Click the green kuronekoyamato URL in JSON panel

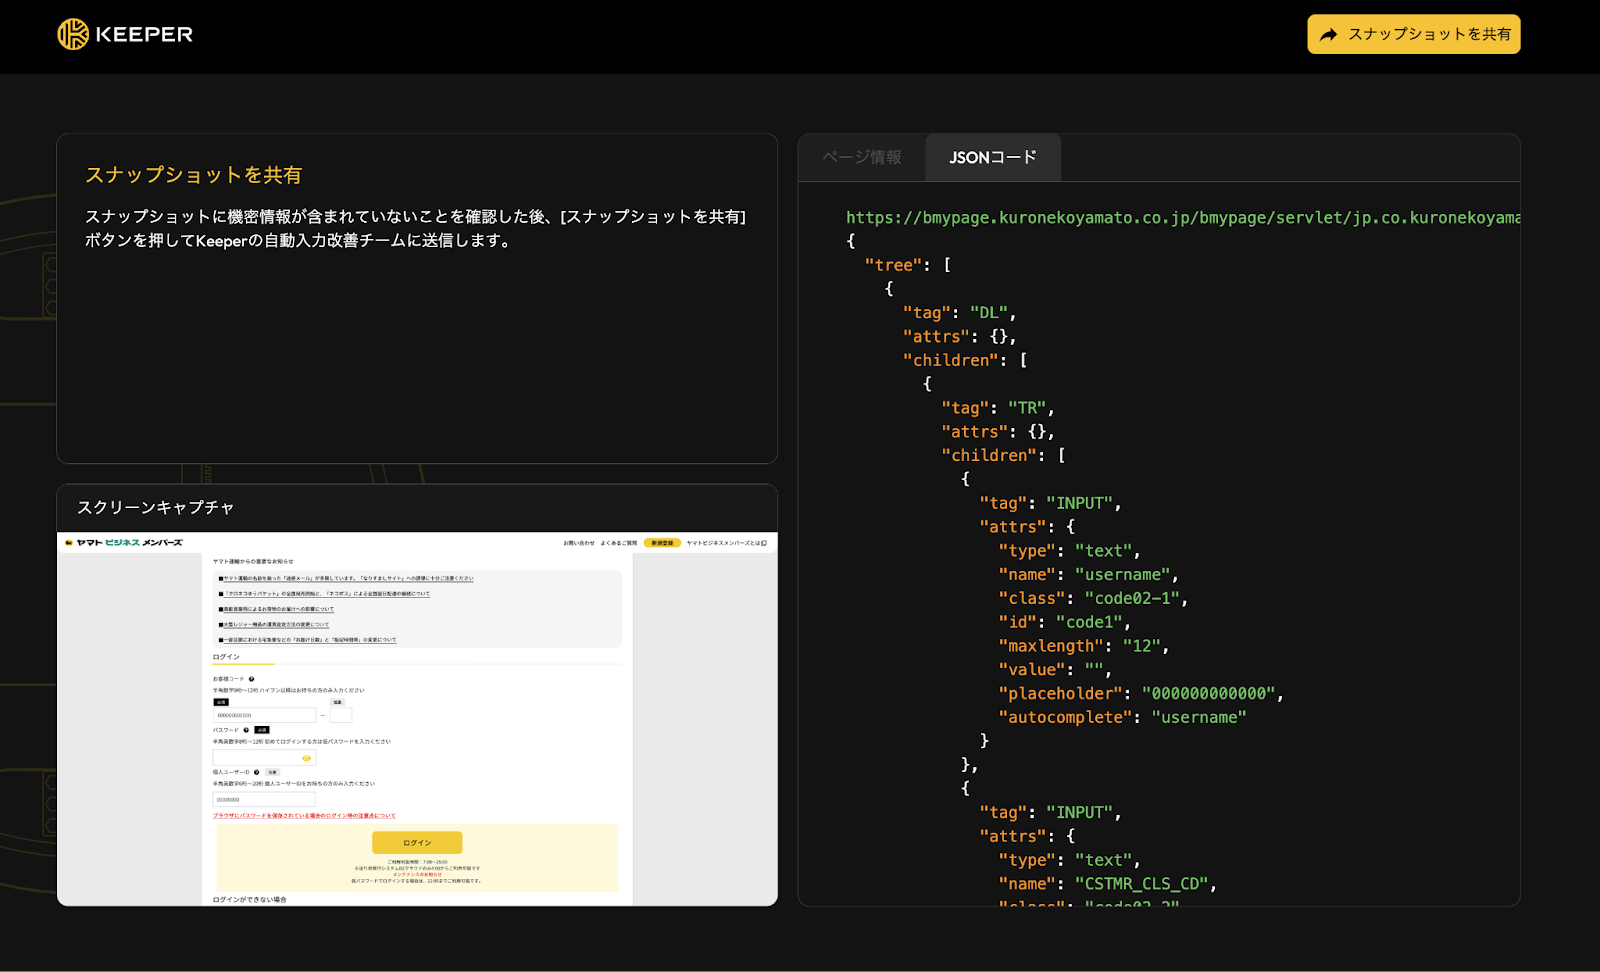pyautogui.click(x=1182, y=217)
